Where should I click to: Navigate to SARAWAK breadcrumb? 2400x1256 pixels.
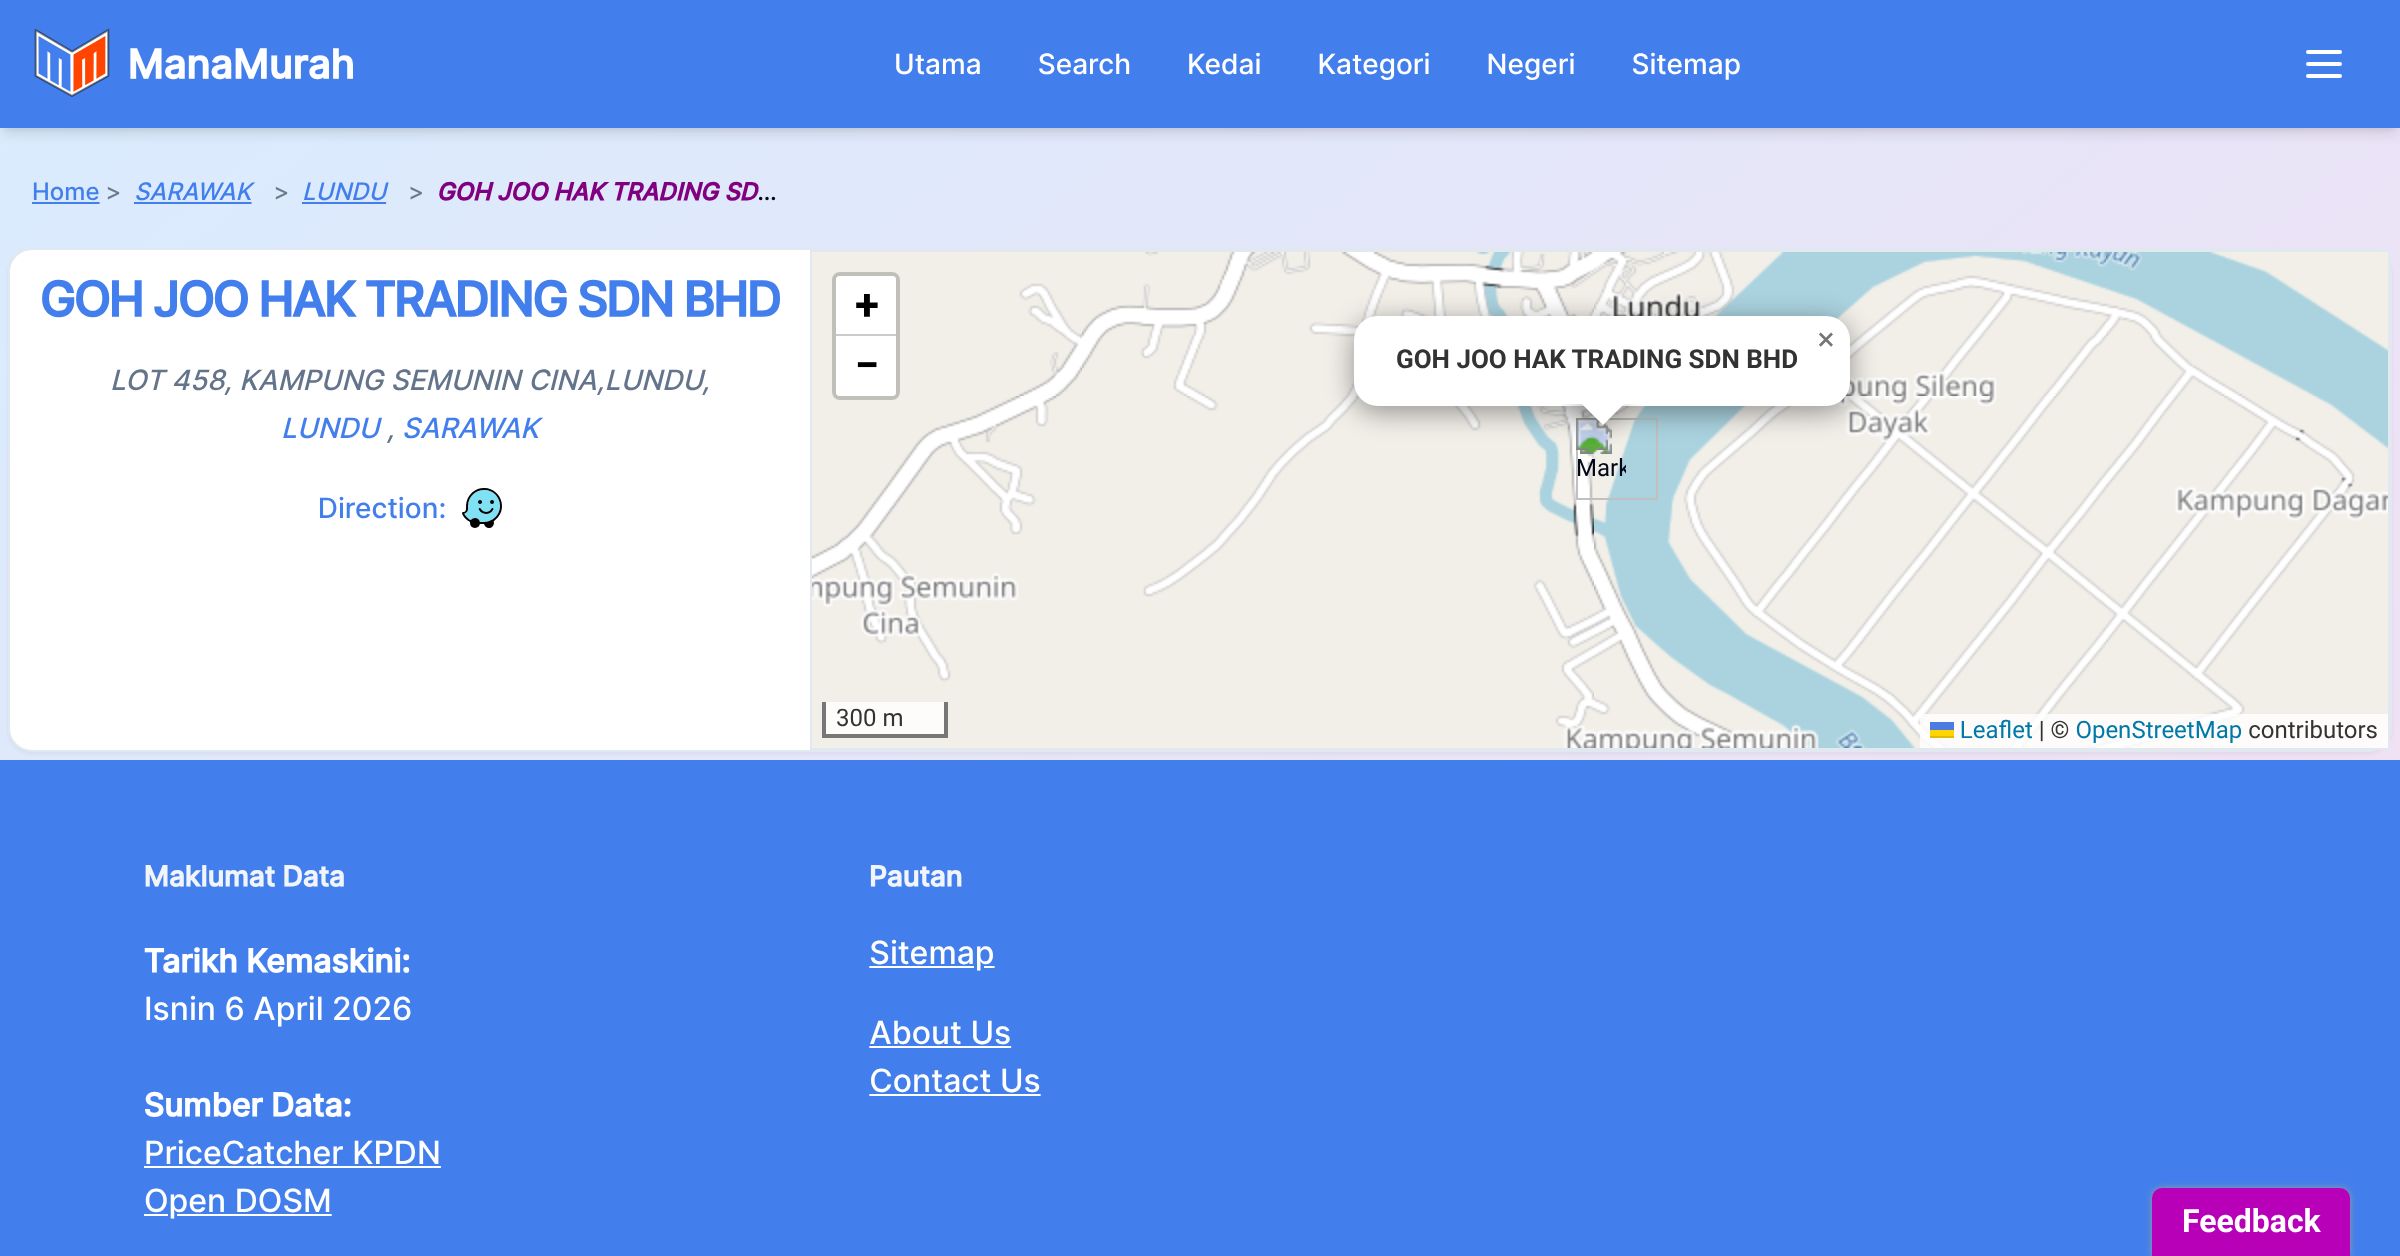(193, 191)
